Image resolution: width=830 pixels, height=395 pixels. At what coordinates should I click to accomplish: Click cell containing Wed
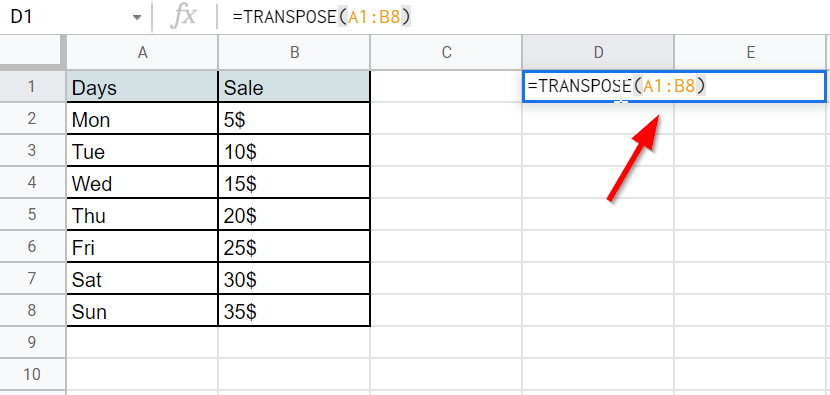[142, 183]
